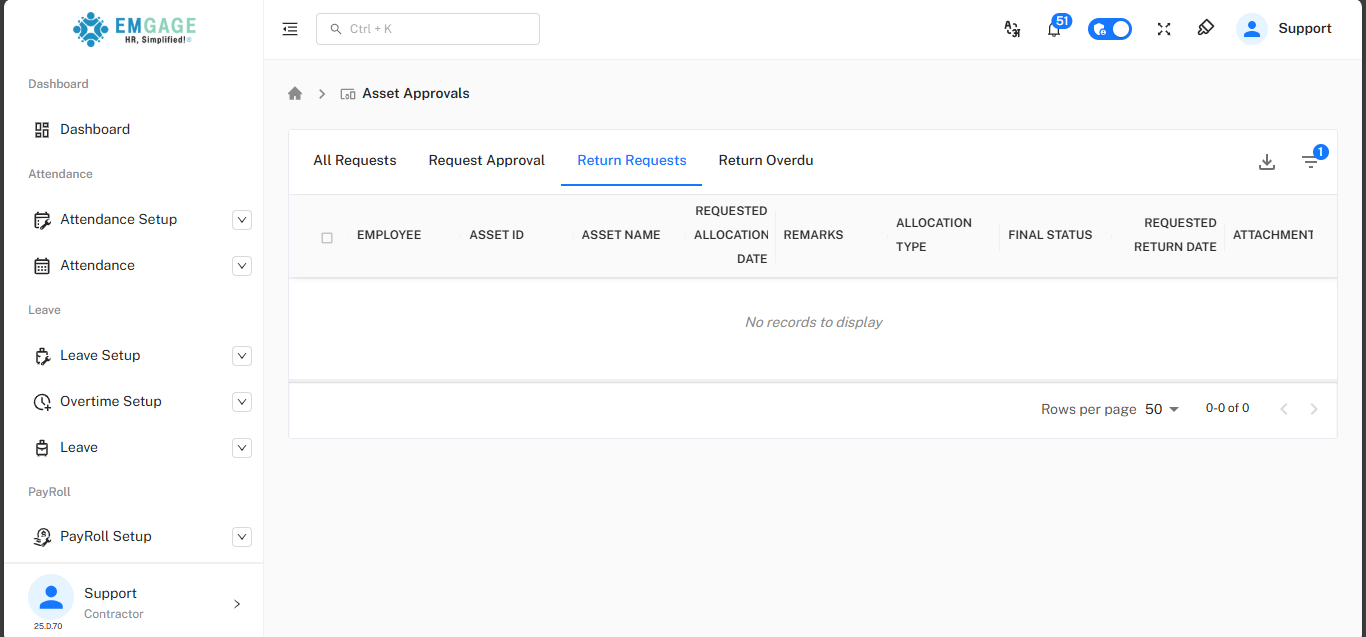The height and width of the screenshot is (637, 1366).
Task: Expand the Leave Setup submenu
Action: click(241, 356)
